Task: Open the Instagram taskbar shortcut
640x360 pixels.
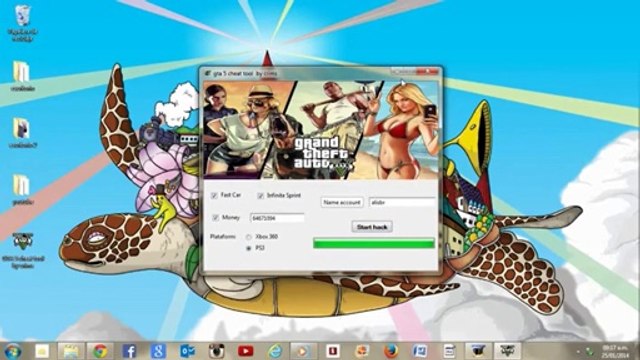Action: click(216, 351)
